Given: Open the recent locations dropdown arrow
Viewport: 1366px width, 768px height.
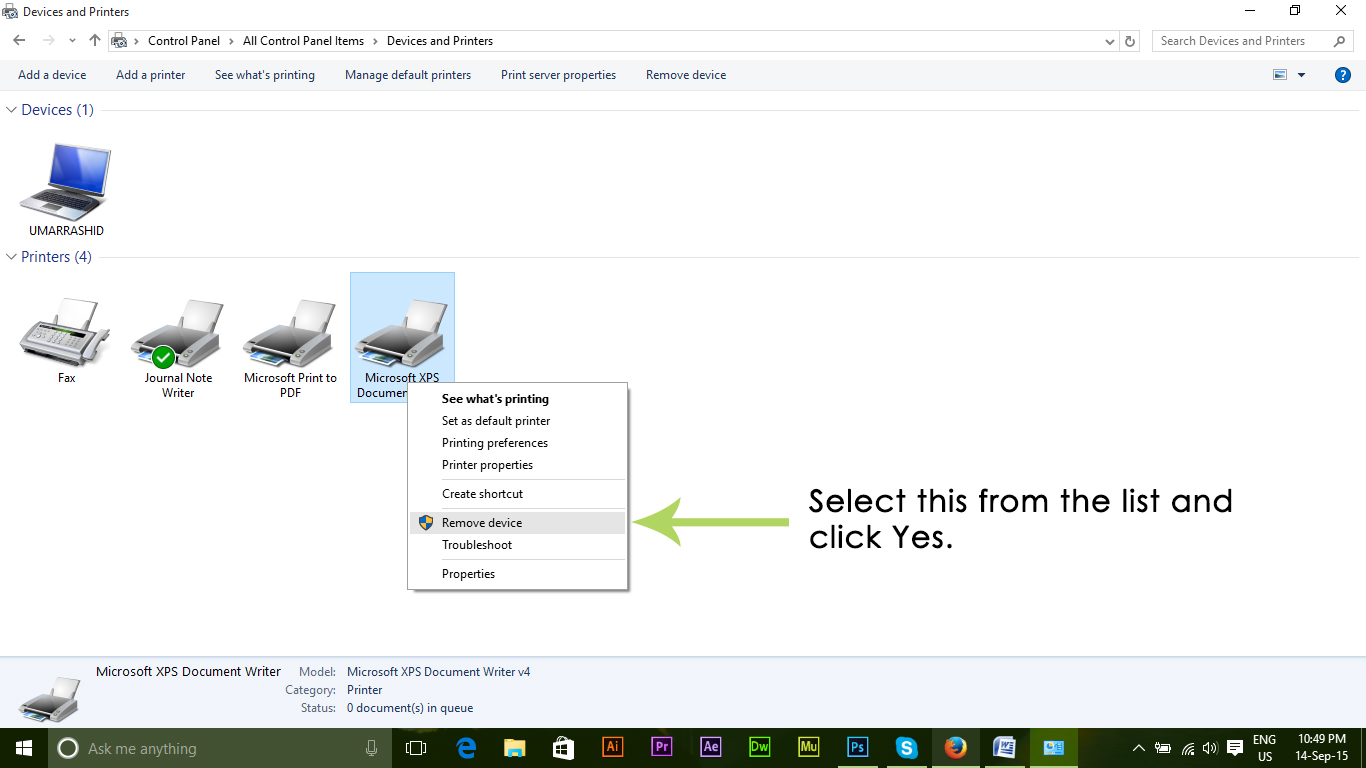Looking at the screenshot, I should pos(72,41).
